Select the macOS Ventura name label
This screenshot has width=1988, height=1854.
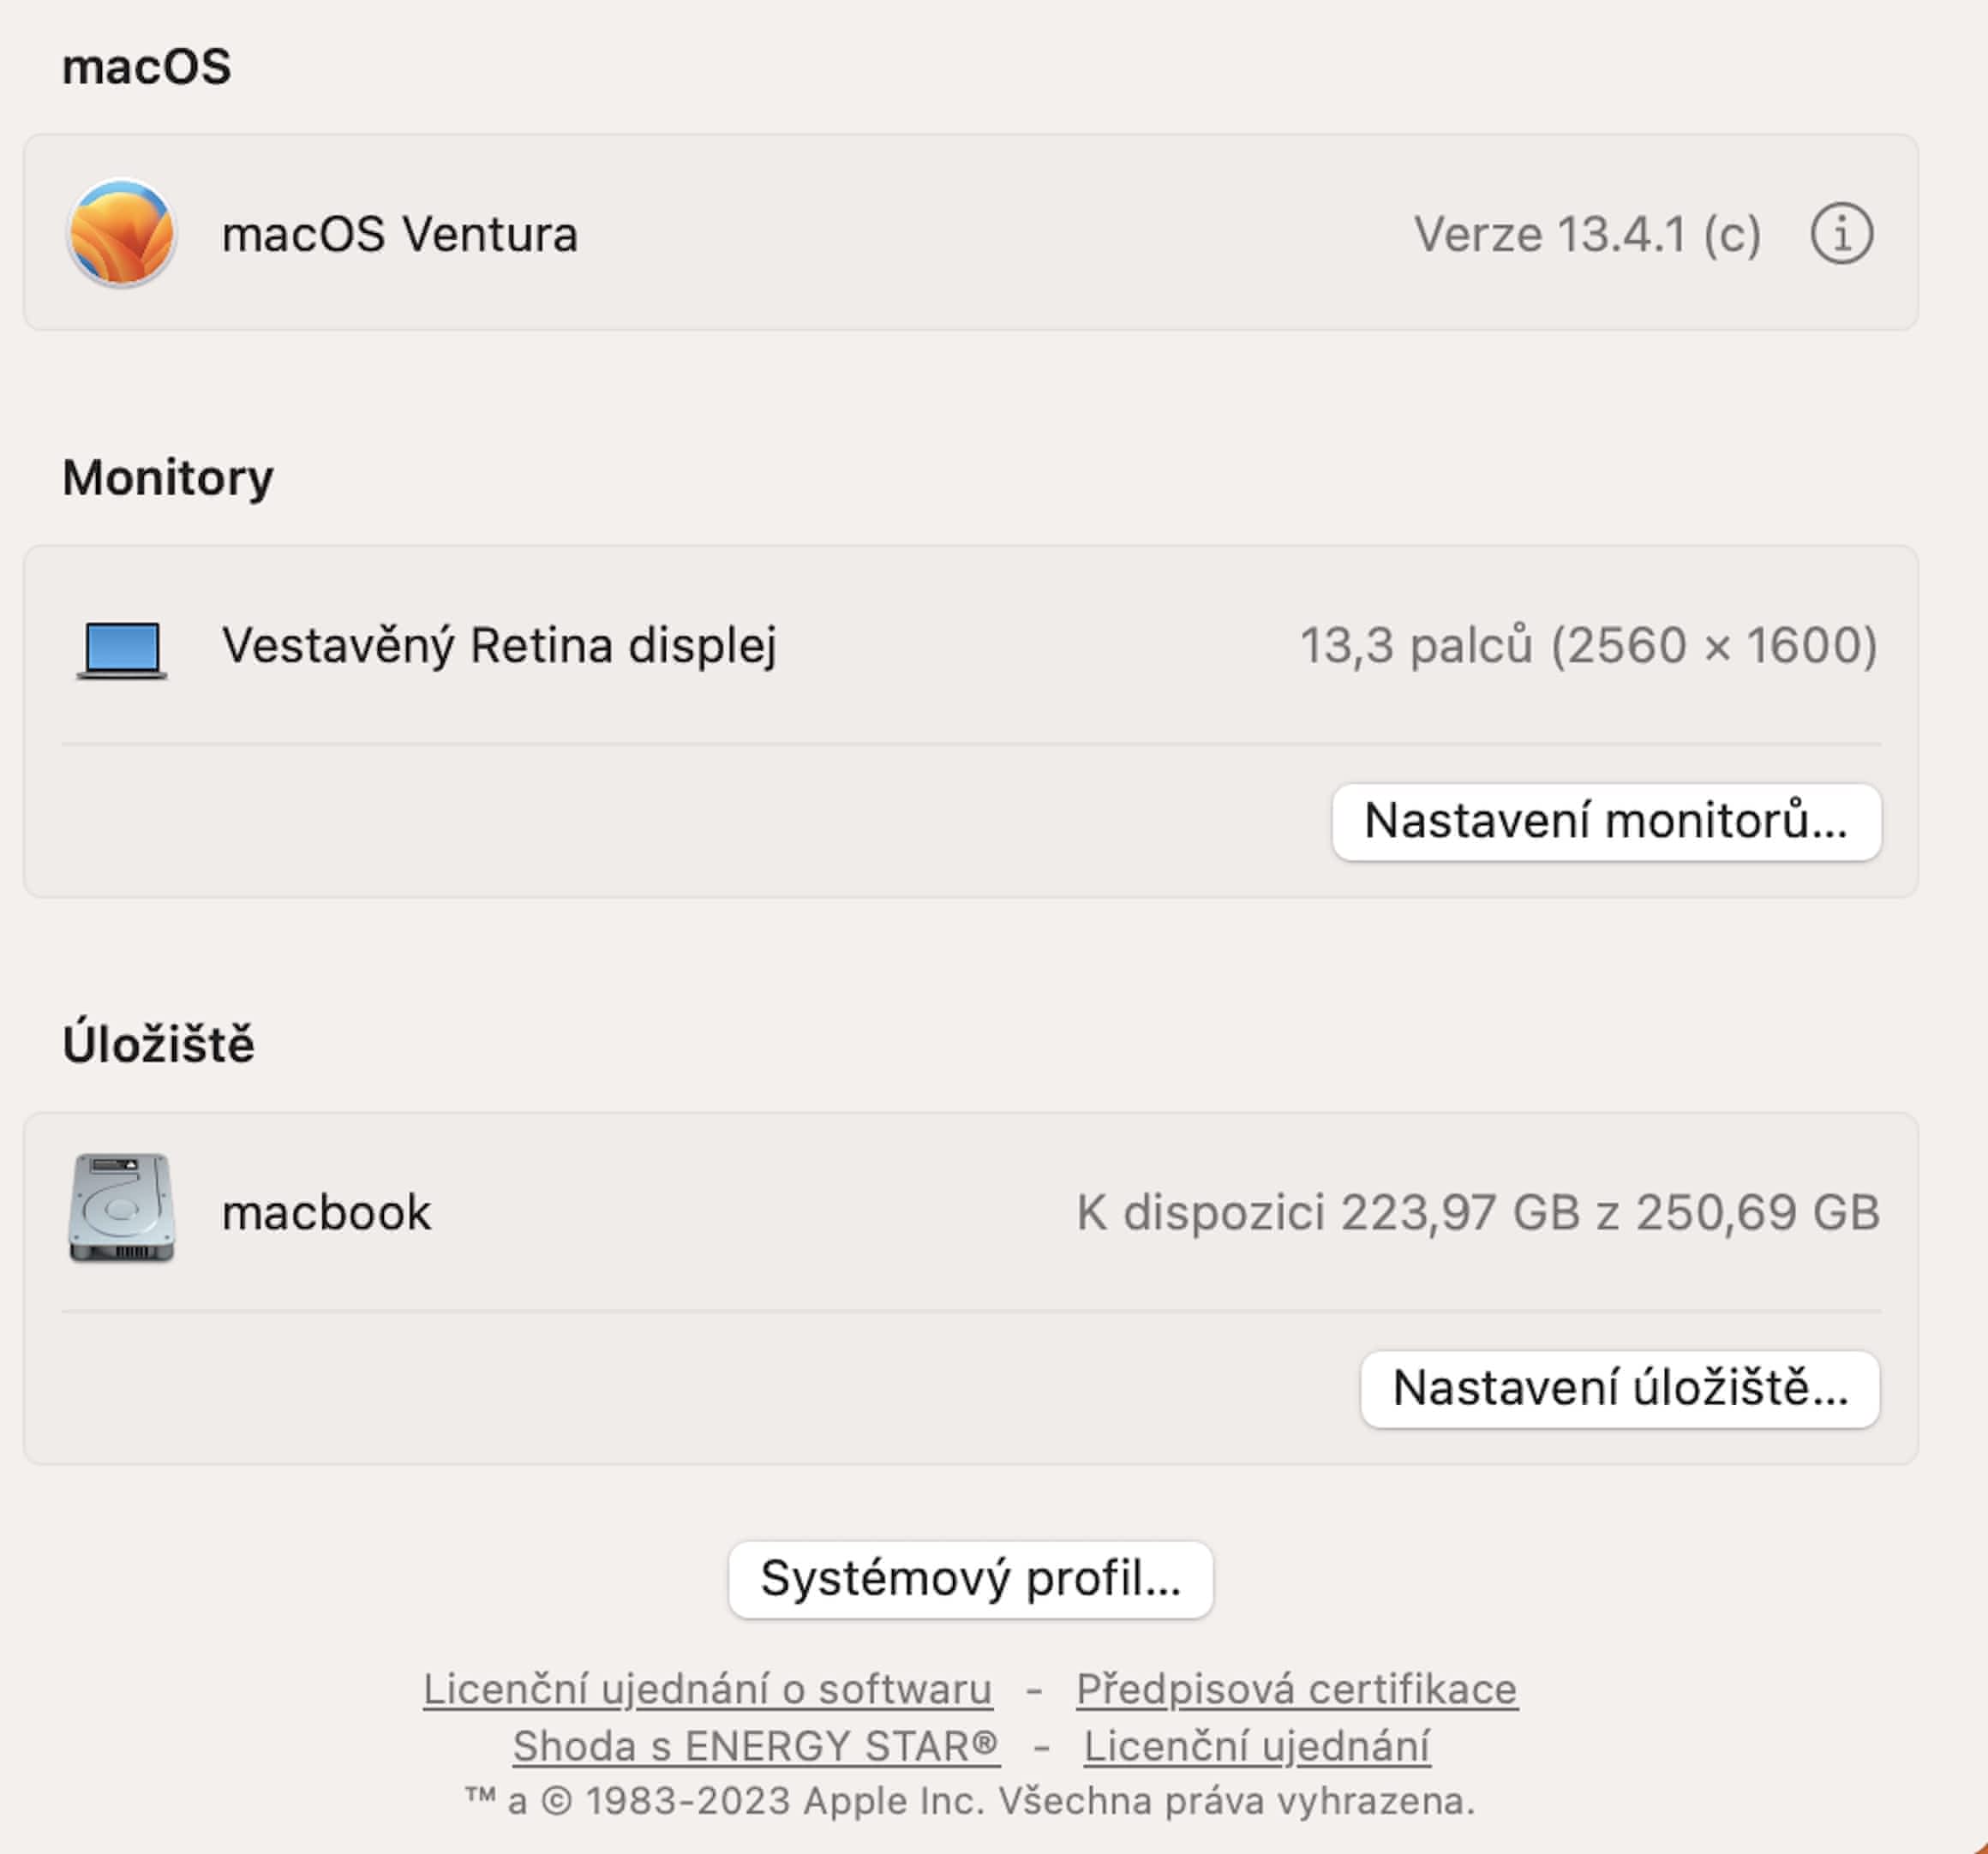pos(400,234)
